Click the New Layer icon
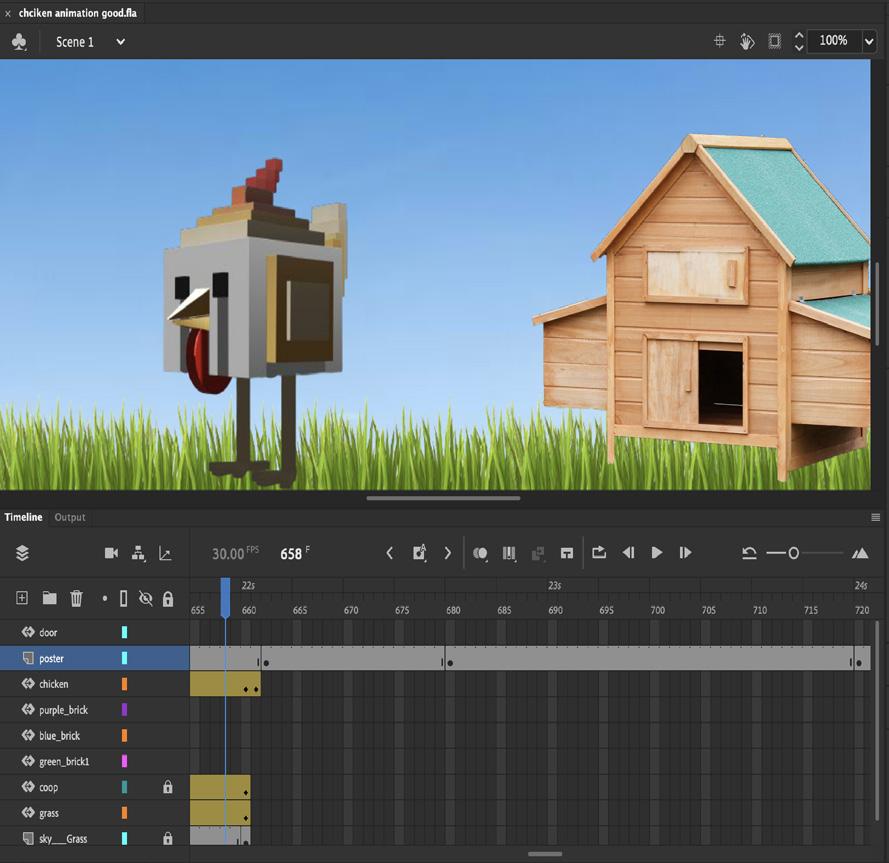 [22, 598]
